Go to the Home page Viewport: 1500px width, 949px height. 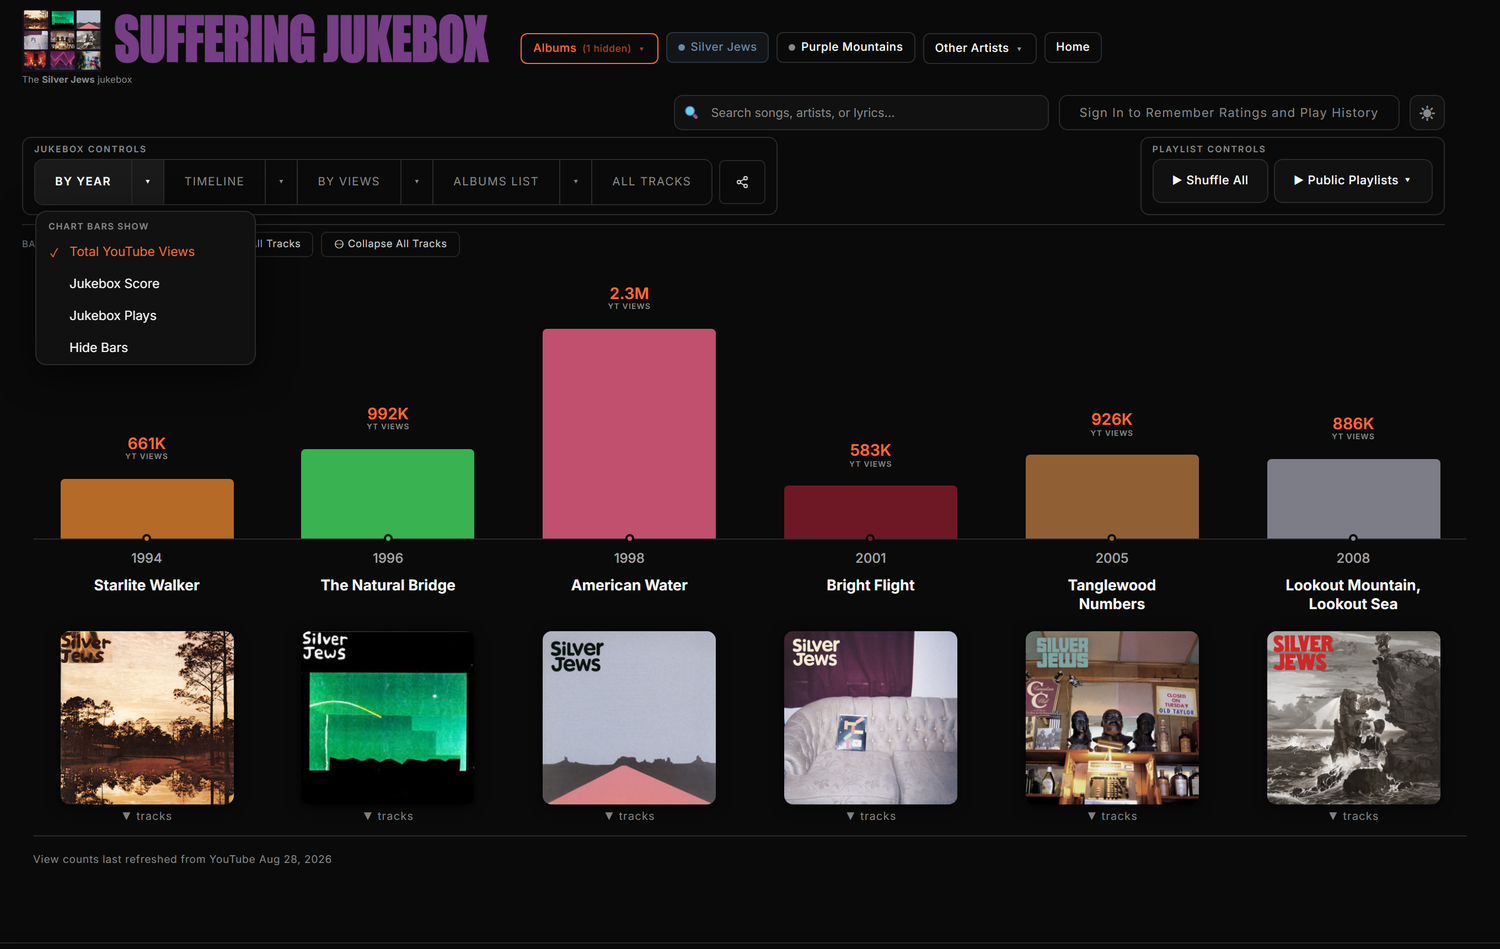click(x=1073, y=47)
